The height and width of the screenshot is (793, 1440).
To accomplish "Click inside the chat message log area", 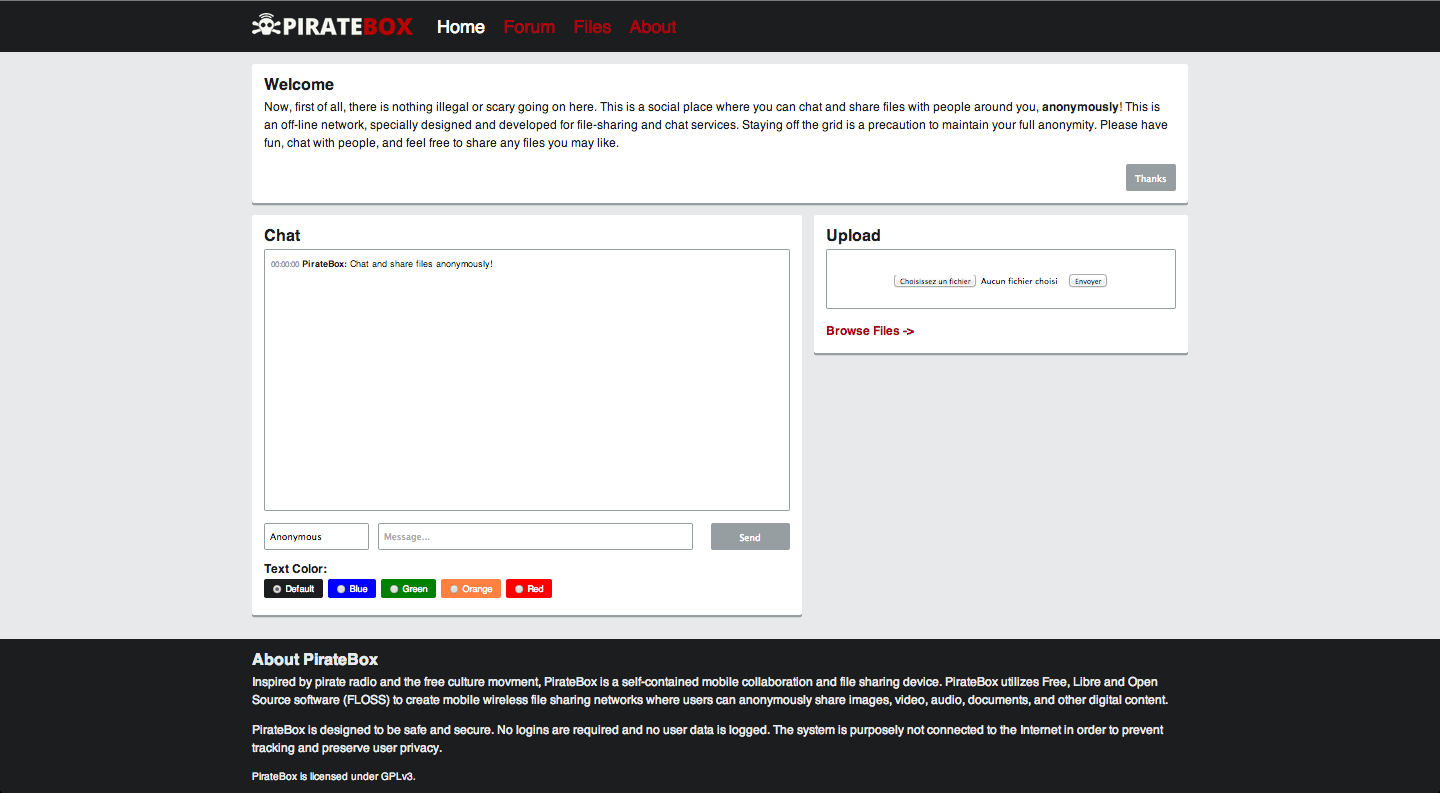I will tap(526, 390).
